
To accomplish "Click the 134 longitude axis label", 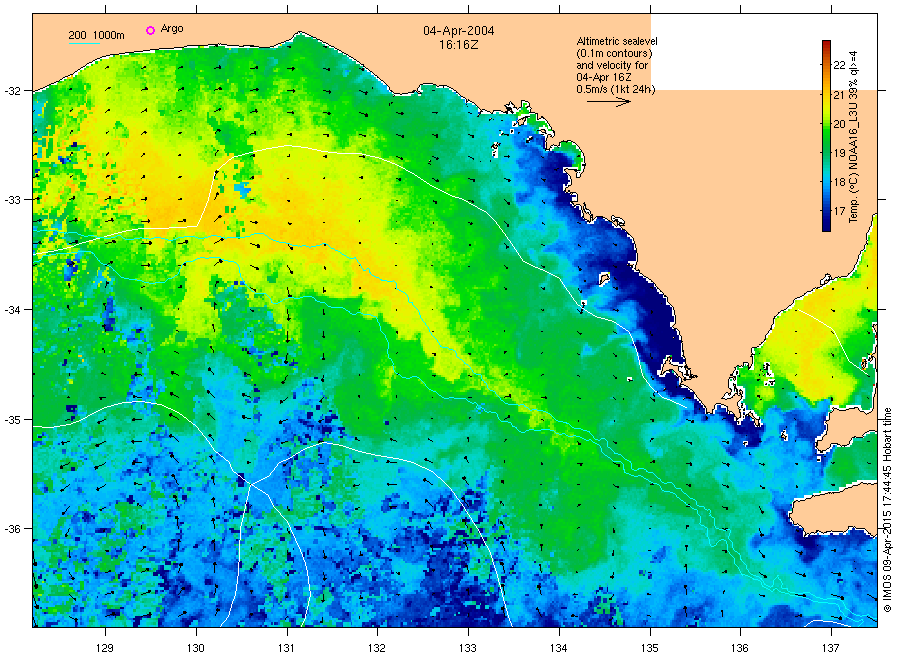I will 558,649.
